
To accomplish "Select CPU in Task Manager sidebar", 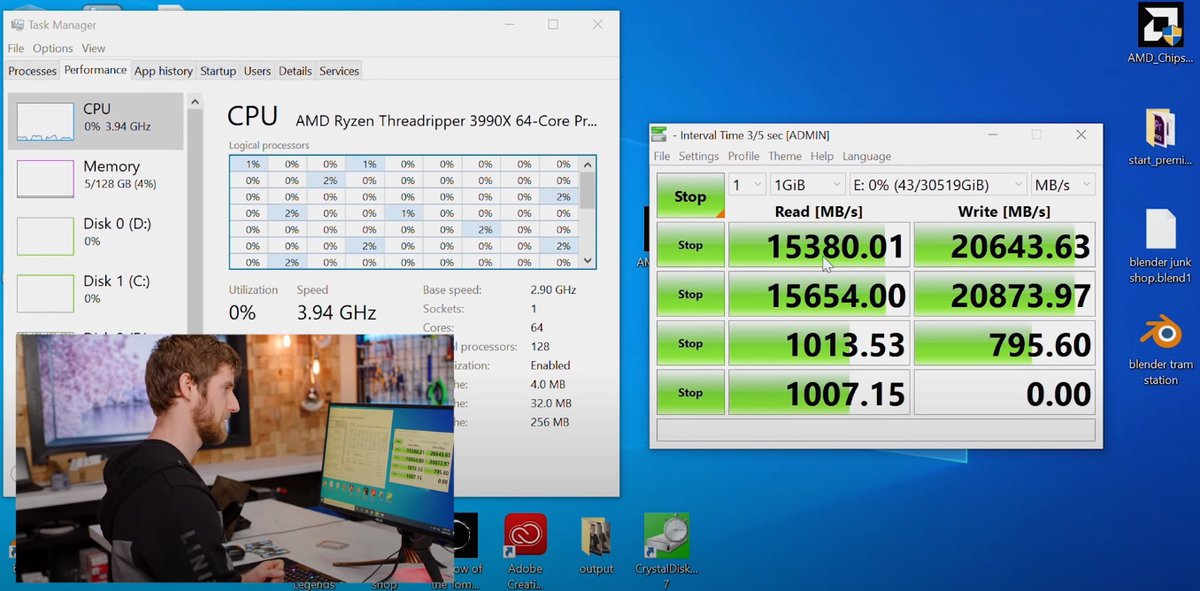I will 95,118.
